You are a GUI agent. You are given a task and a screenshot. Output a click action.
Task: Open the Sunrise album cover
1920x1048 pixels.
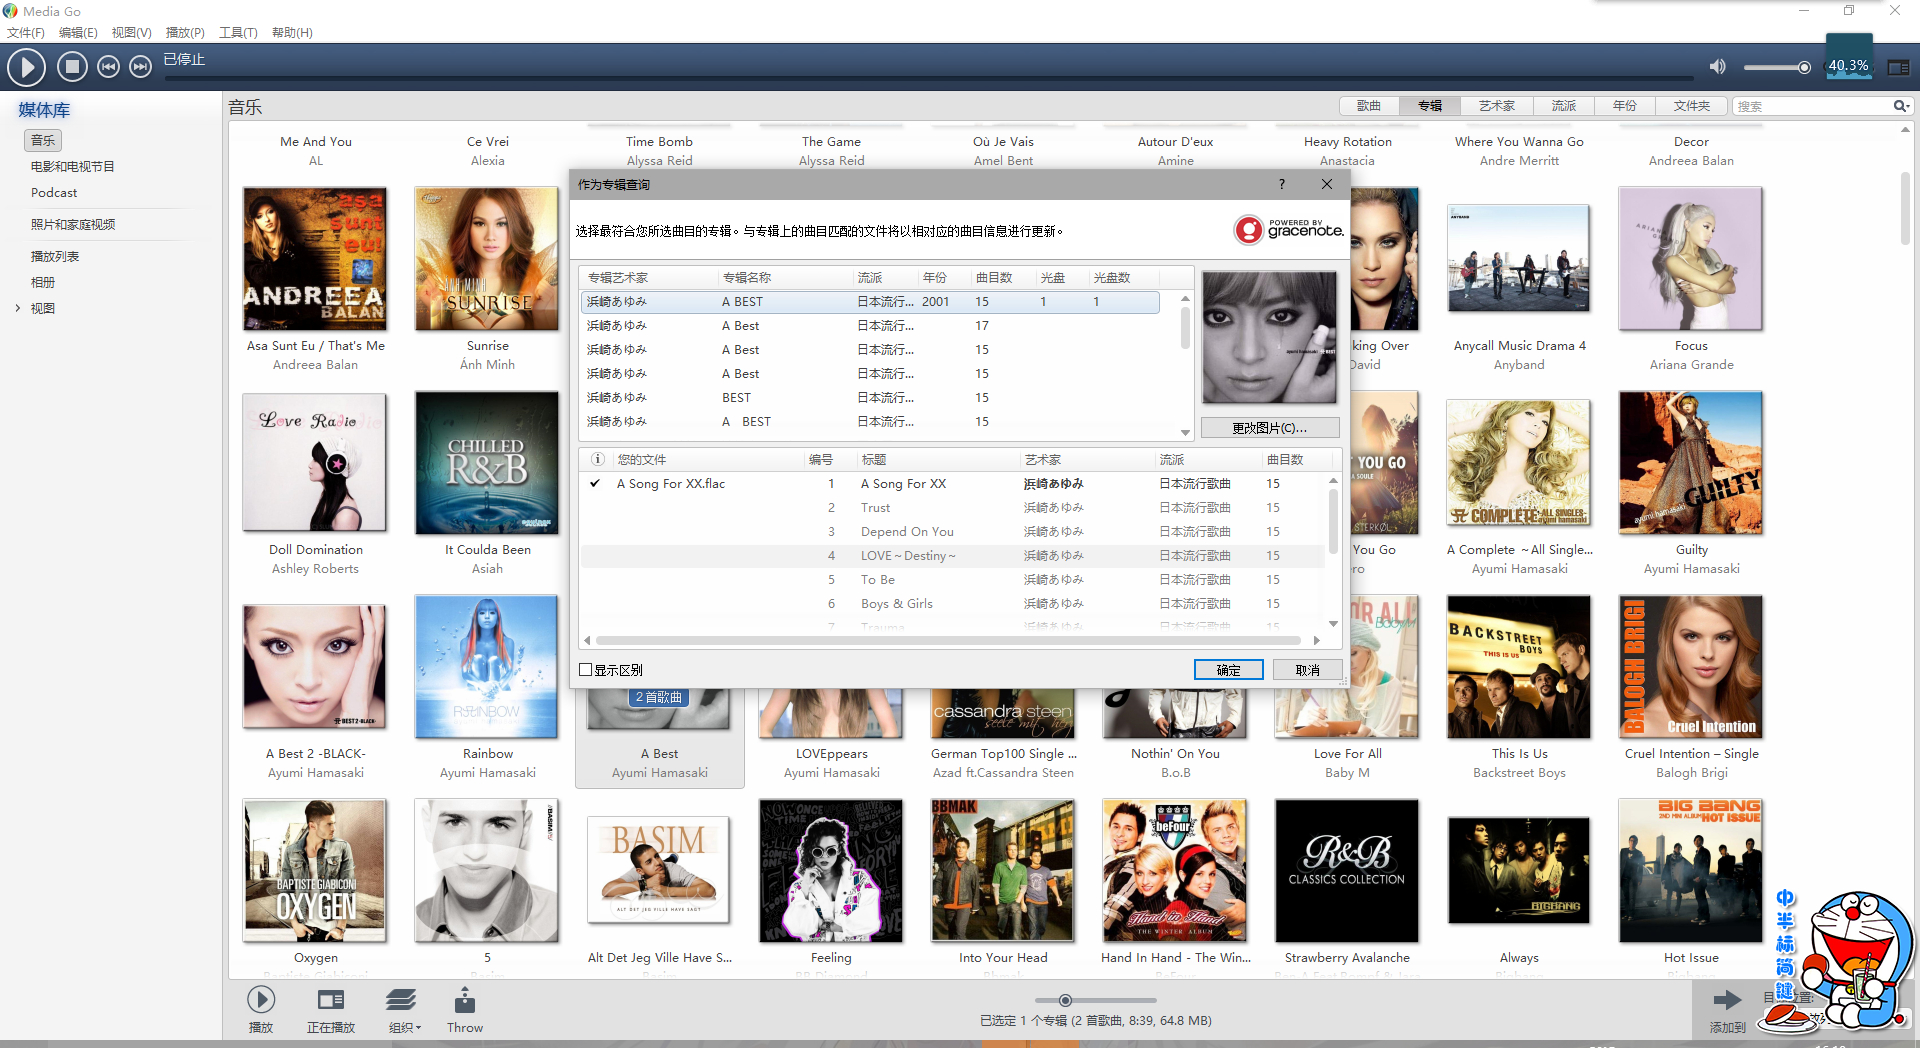click(487, 259)
